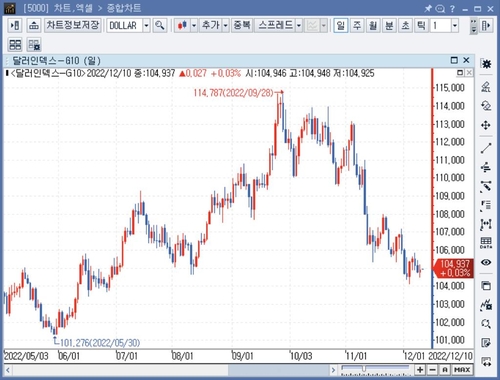The image size is (500, 380).
Task: Select the Fibonacci retracement lines tool
Action: click(x=486, y=206)
